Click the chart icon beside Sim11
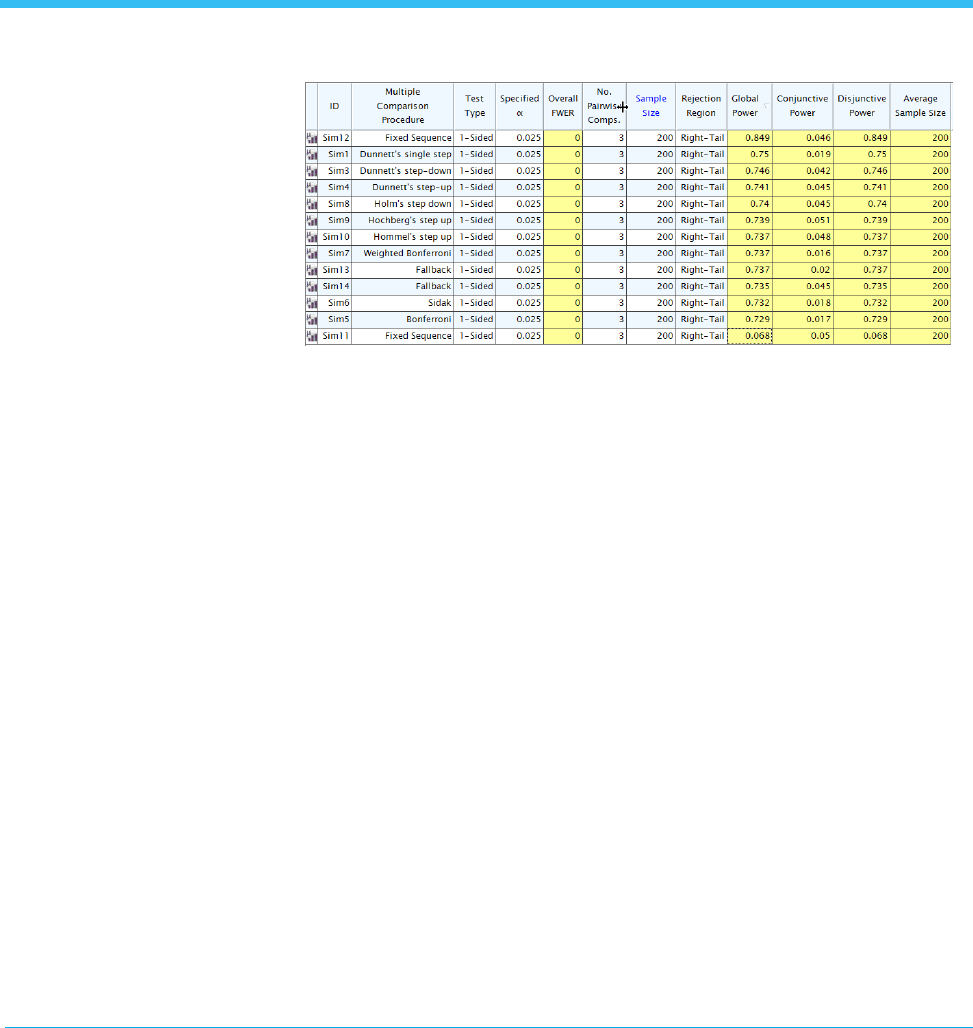The height and width of the screenshot is (1028, 973). pyautogui.click(x=311, y=336)
